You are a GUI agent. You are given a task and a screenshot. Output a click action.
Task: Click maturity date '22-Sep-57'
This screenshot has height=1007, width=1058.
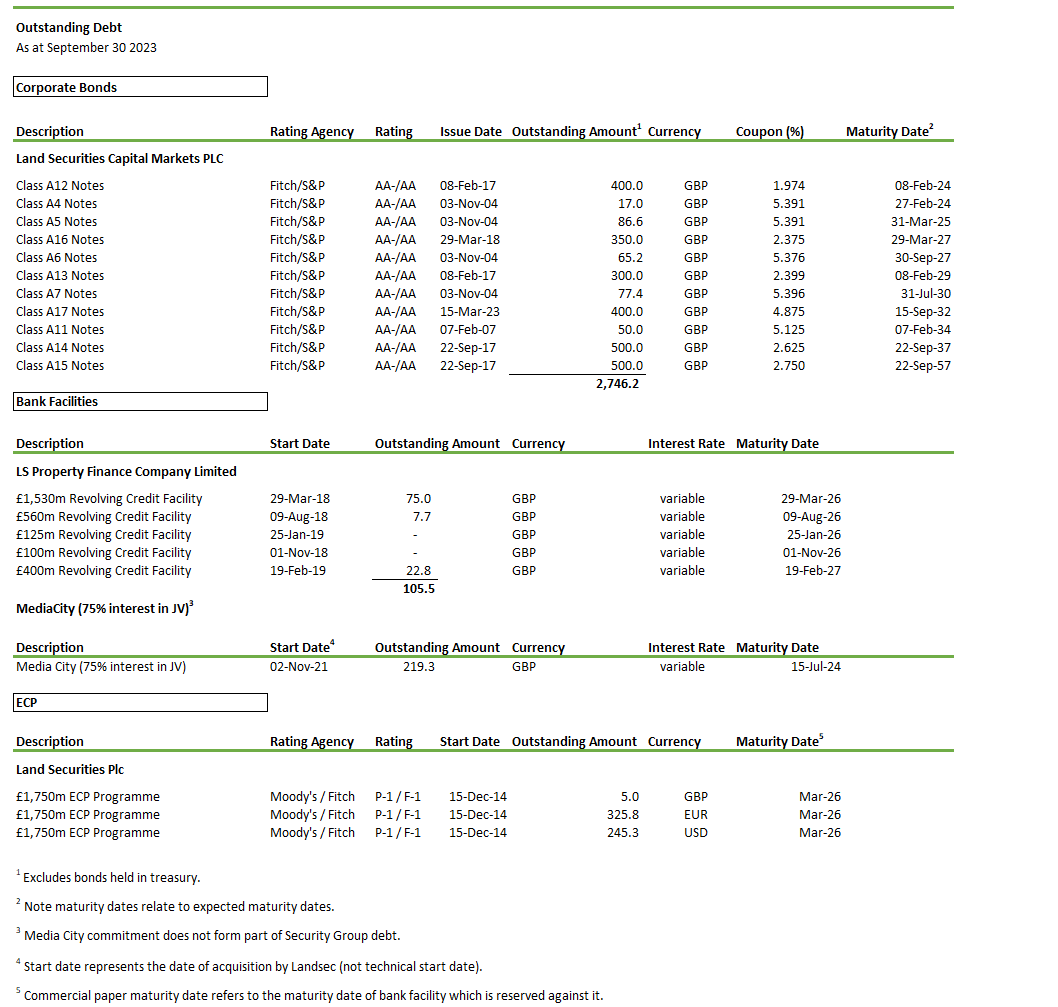922,366
